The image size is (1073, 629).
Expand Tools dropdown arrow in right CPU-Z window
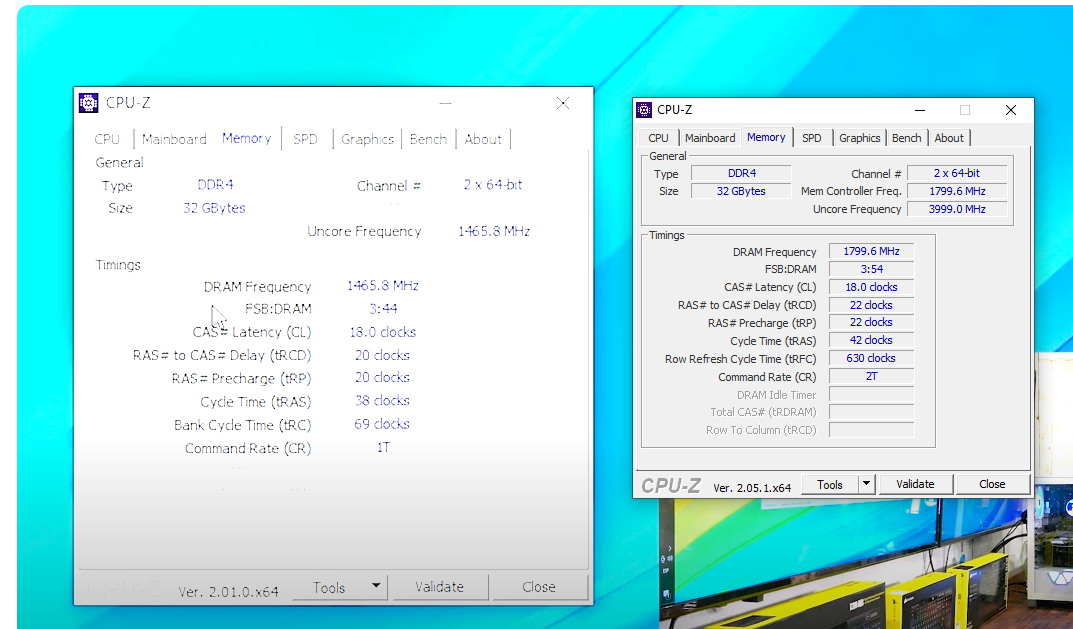point(866,484)
